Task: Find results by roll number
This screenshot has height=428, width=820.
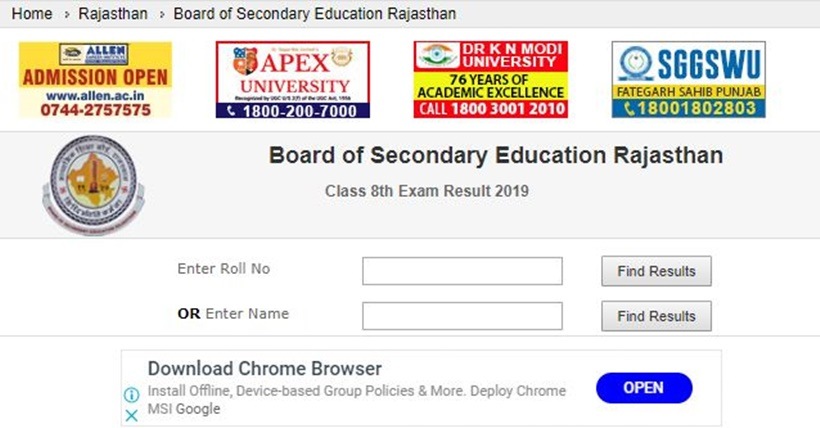Action: 656,271
